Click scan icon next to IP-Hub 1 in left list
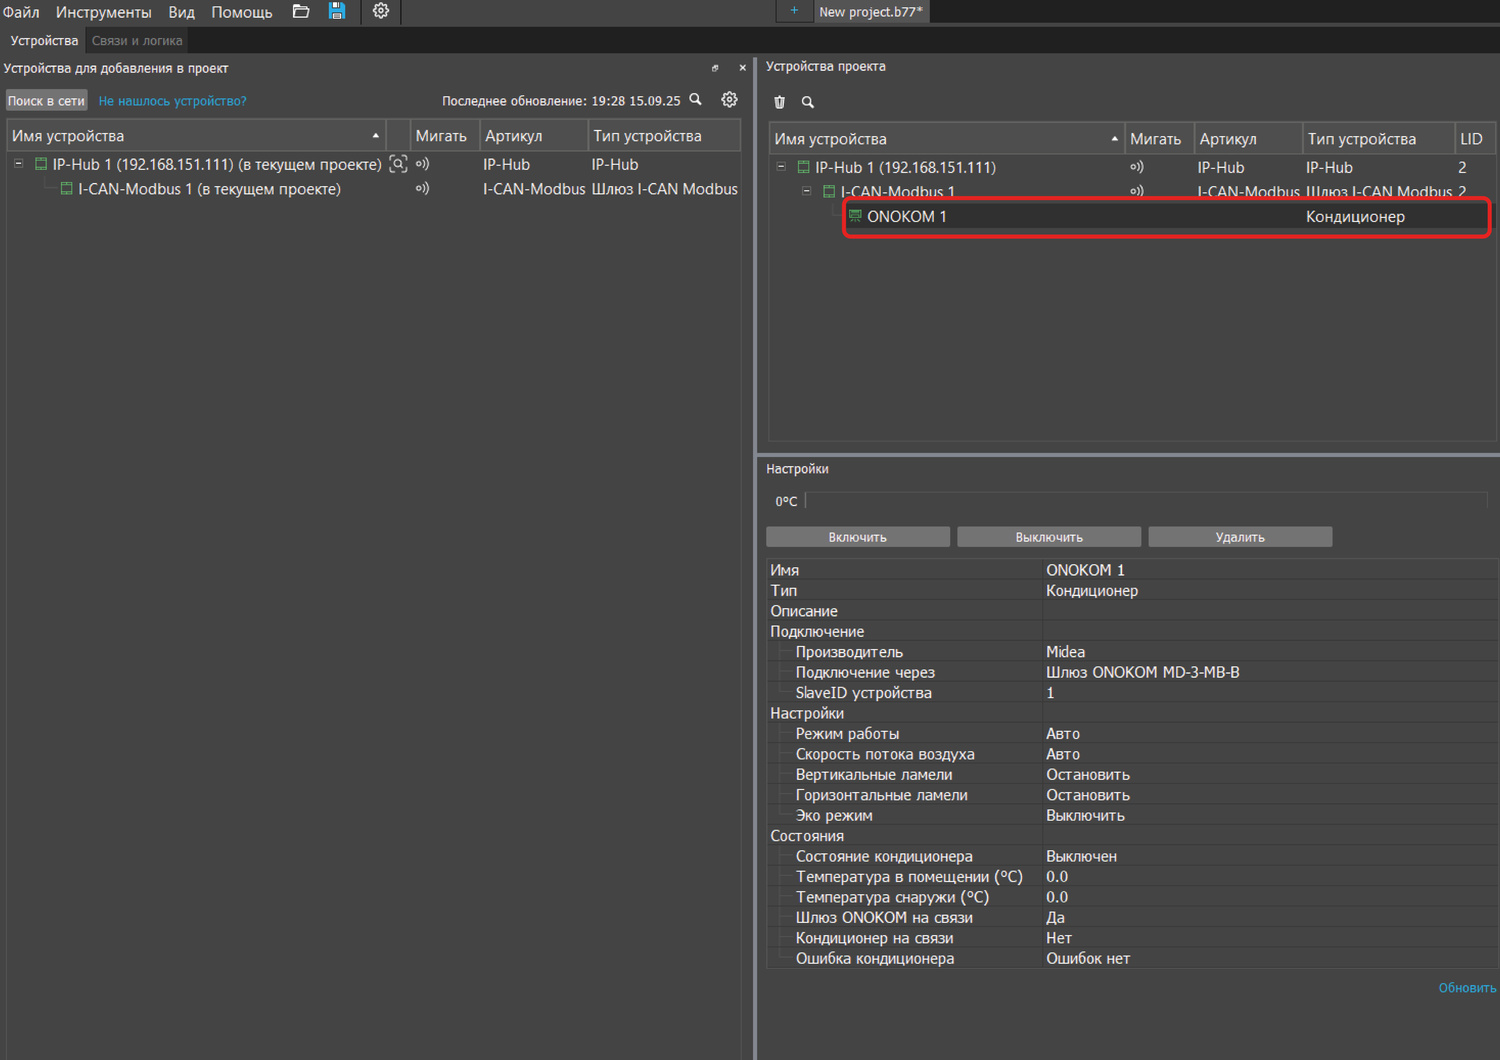The height and width of the screenshot is (1060, 1500). click(x=398, y=165)
